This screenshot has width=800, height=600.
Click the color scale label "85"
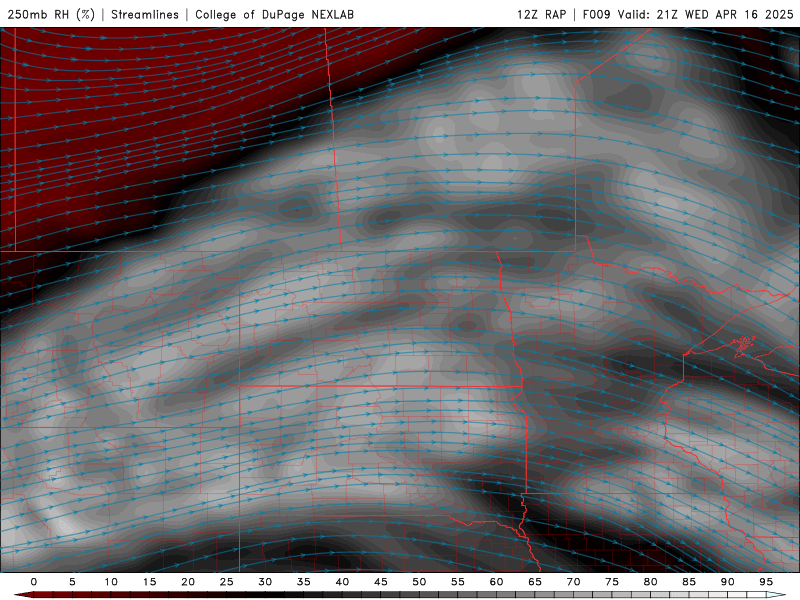689,582
